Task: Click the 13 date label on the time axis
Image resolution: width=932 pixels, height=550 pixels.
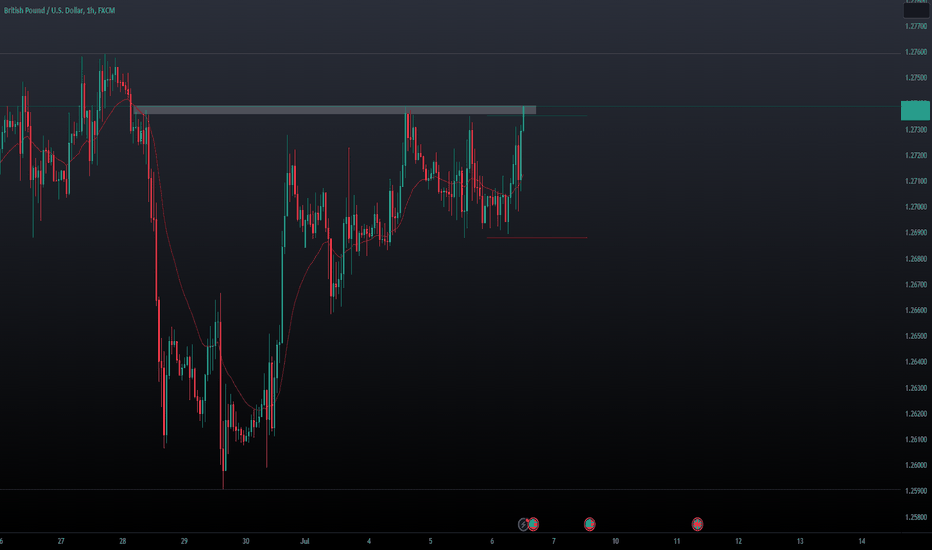Action: pyautogui.click(x=800, y=541)
